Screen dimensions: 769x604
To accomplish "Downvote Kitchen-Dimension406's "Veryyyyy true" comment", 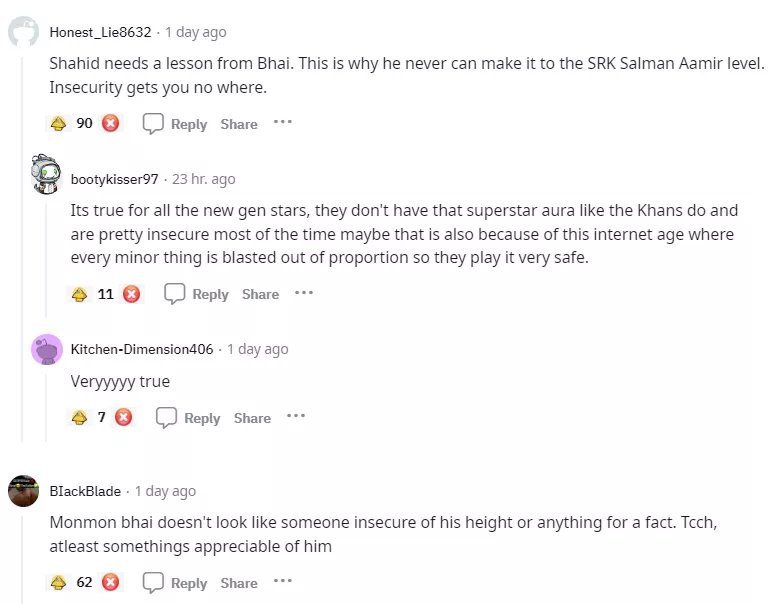I will (x=124, y=418).
